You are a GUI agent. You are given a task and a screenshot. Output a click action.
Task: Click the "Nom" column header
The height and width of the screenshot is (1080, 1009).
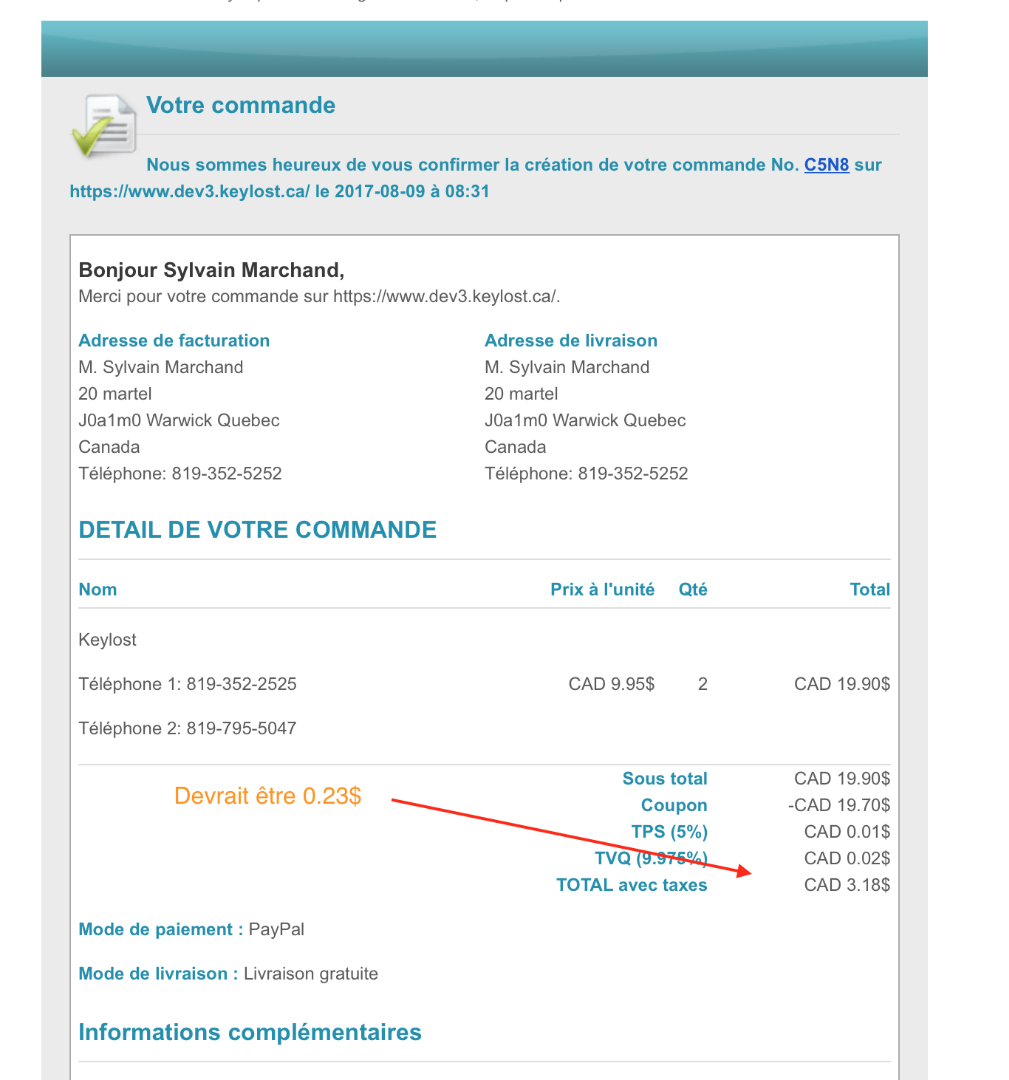[98, 590]
